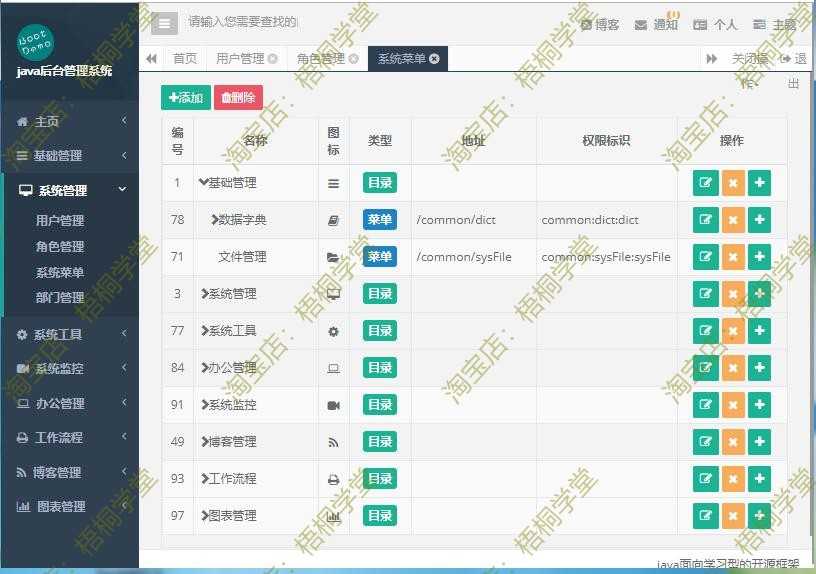Expand the 数据字典 tree row
The height and width of the screenshot is (574, 816).
pyautogui.click(x=214, y=220)
